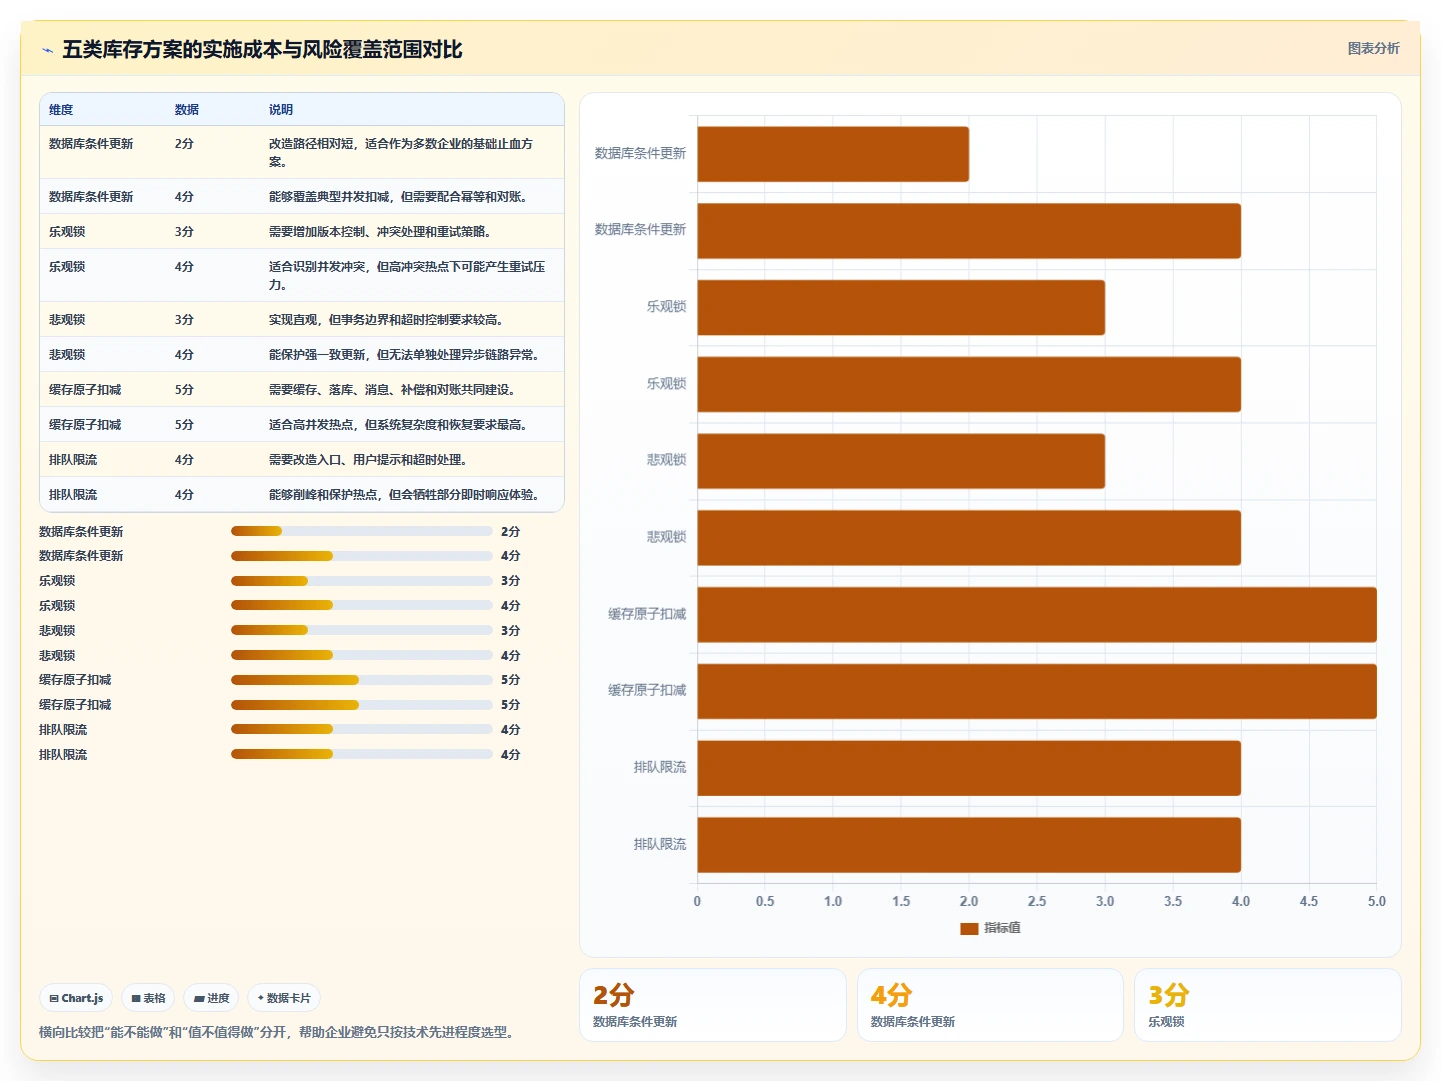Click the 5.0 tick on the chart axis
Viewport: 1441px width, 1081px height.
pos(1377,901)
